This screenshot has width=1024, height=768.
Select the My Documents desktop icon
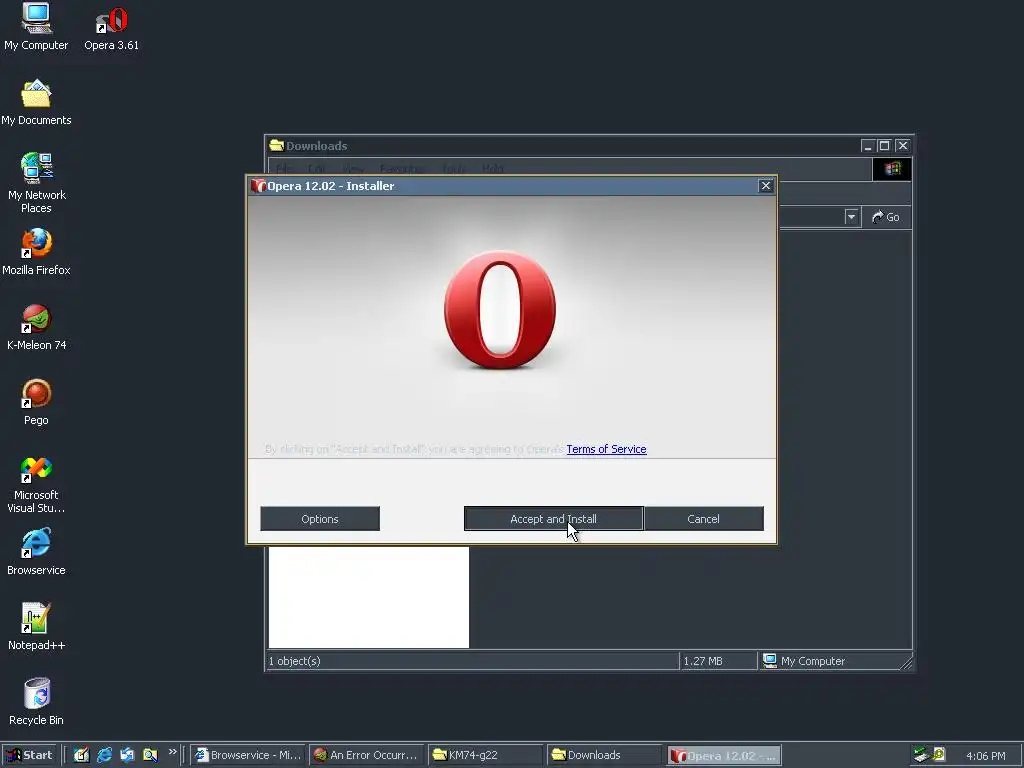click(36, 103)
